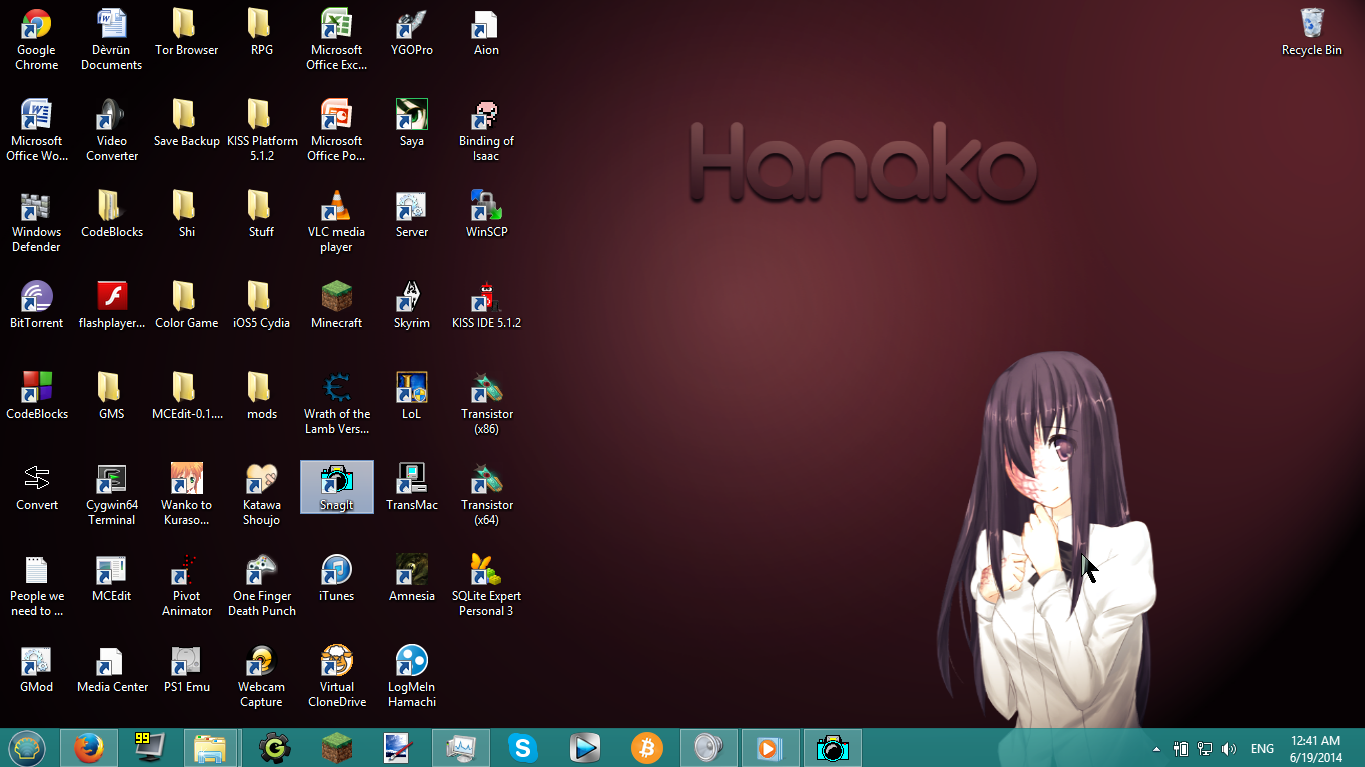The image size is (1365, 767).
Task: Launch the GMod shortcut
Action: pyautogui.click(x=37, y=670)
